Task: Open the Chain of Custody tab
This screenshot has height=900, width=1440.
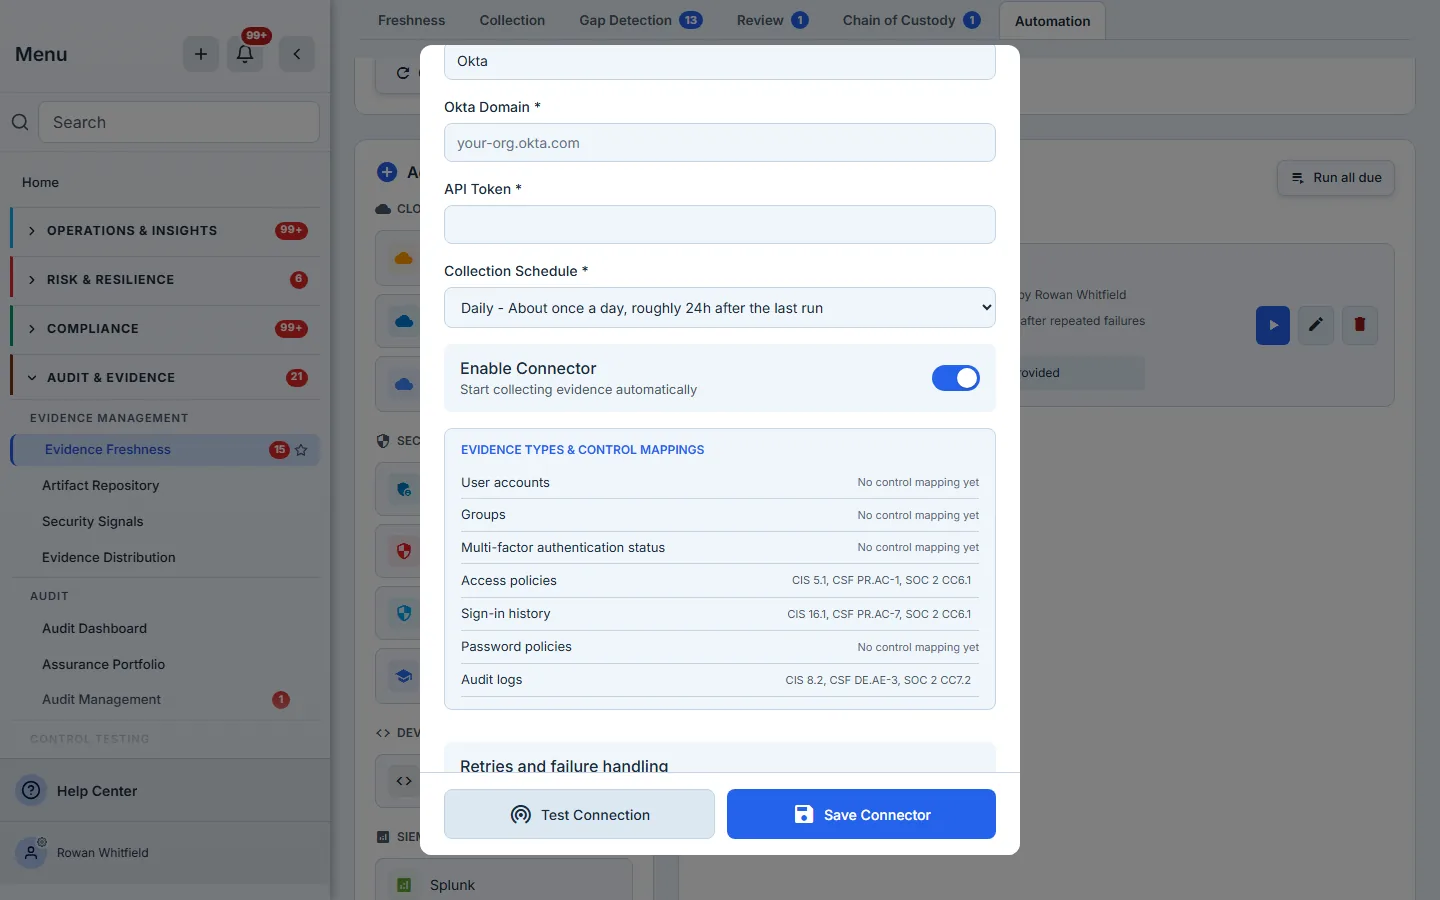Action: 911,20
